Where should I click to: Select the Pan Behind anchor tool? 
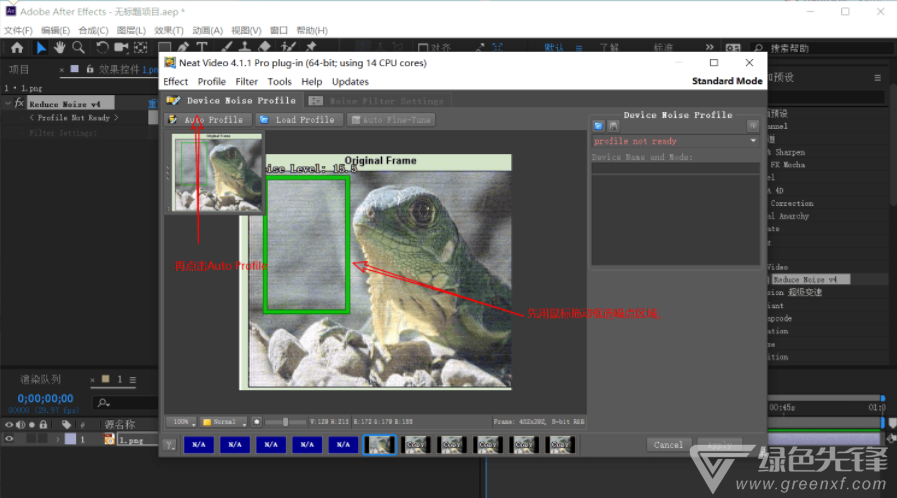coord(141,47)
